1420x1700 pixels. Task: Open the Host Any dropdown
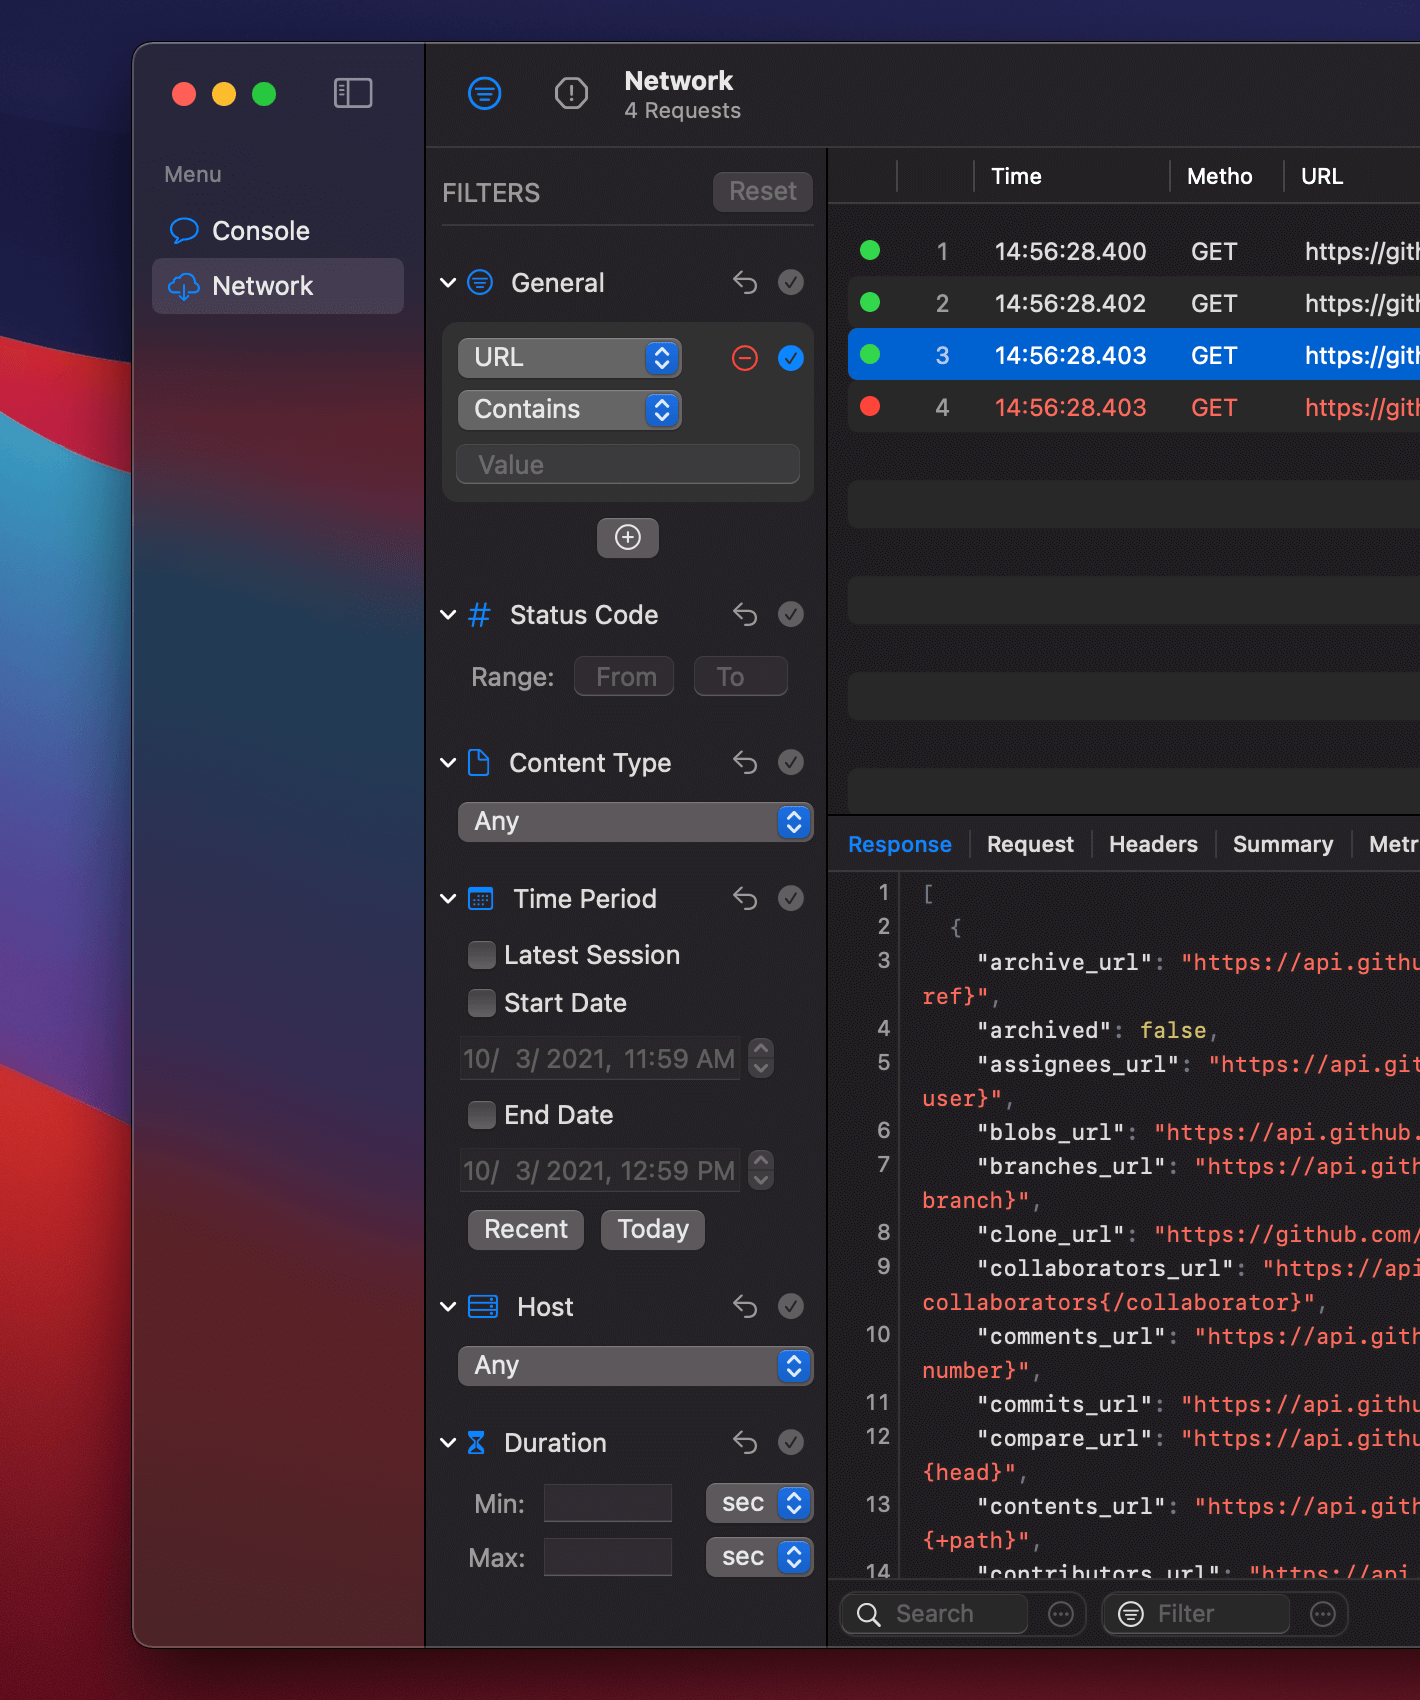(x=636, y=1366)
